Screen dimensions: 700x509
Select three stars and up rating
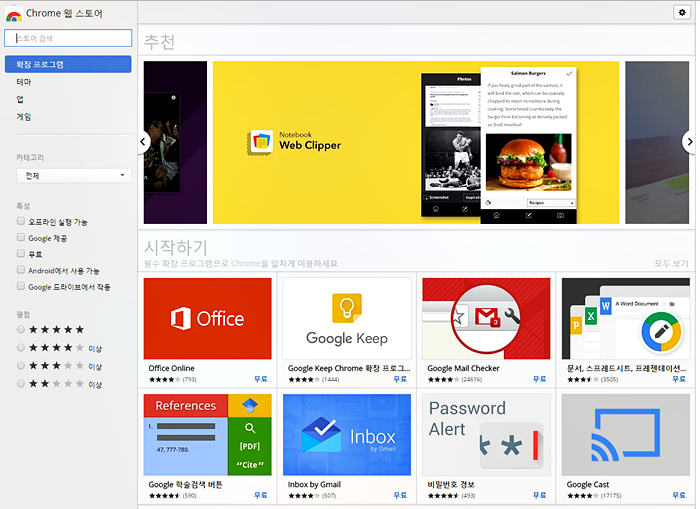point(21,366)
